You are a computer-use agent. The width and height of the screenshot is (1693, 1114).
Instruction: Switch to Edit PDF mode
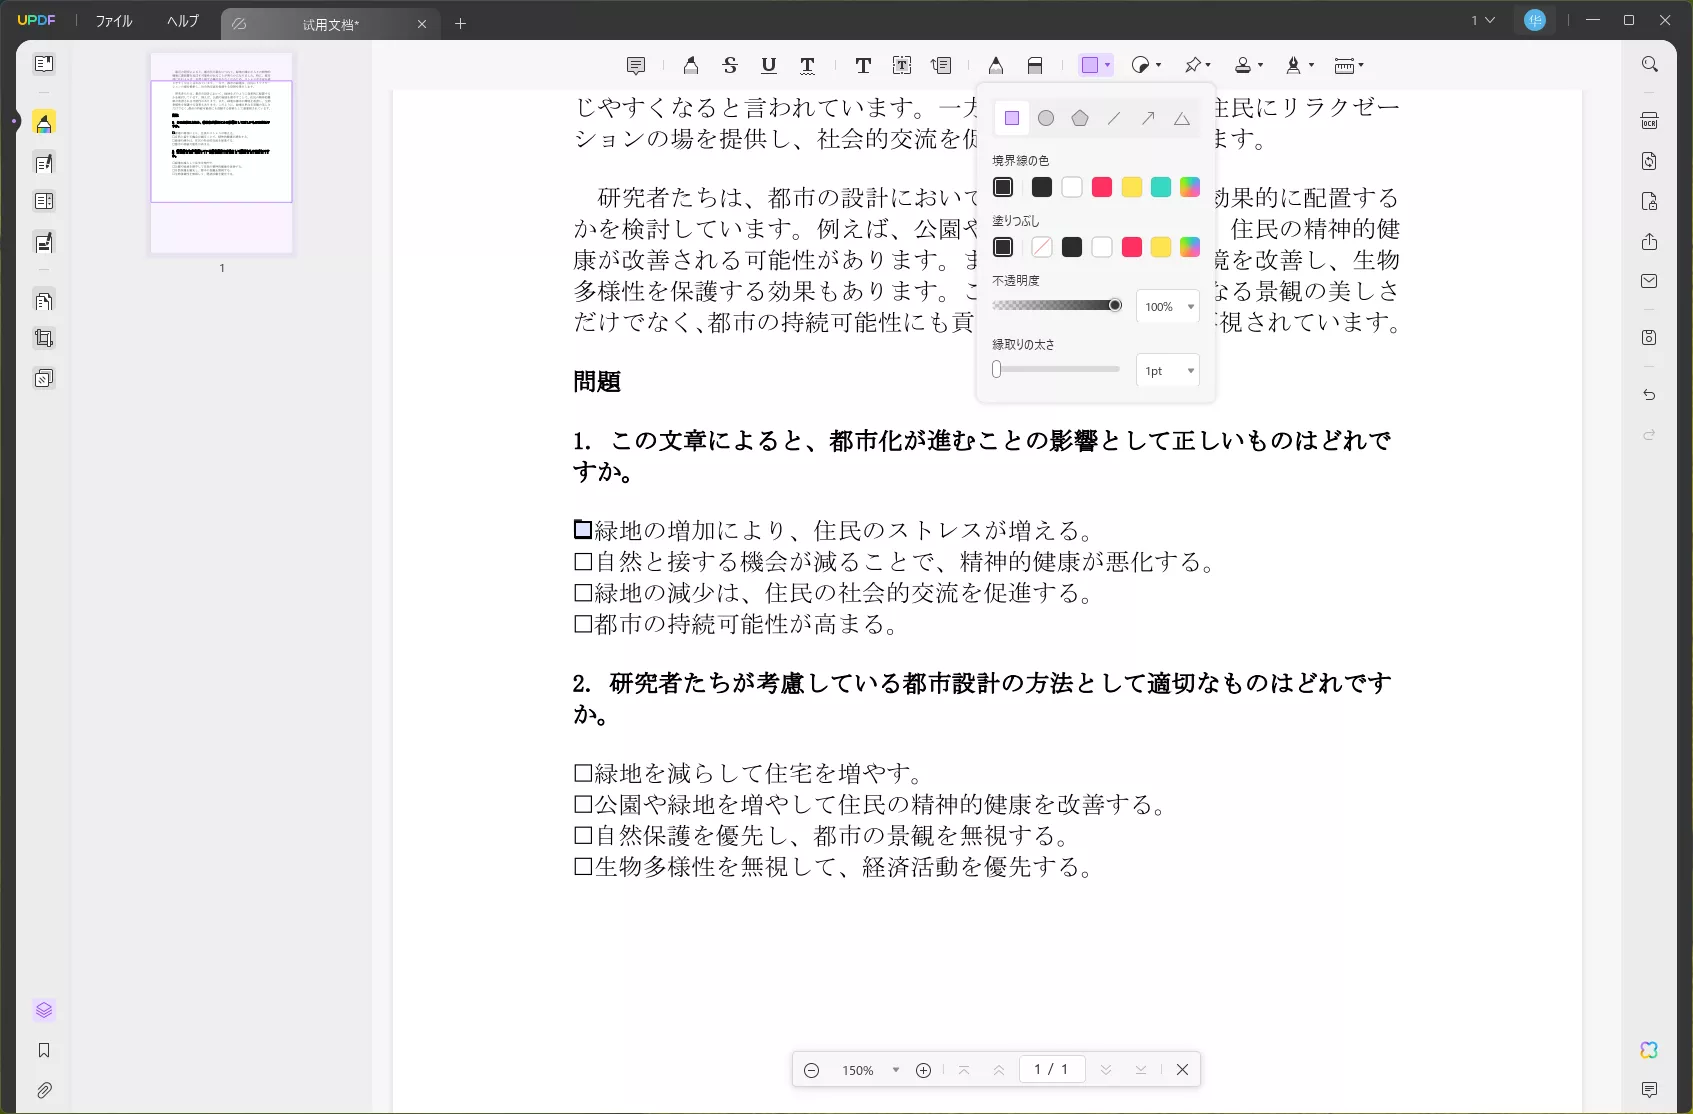[x=44, y=163]
